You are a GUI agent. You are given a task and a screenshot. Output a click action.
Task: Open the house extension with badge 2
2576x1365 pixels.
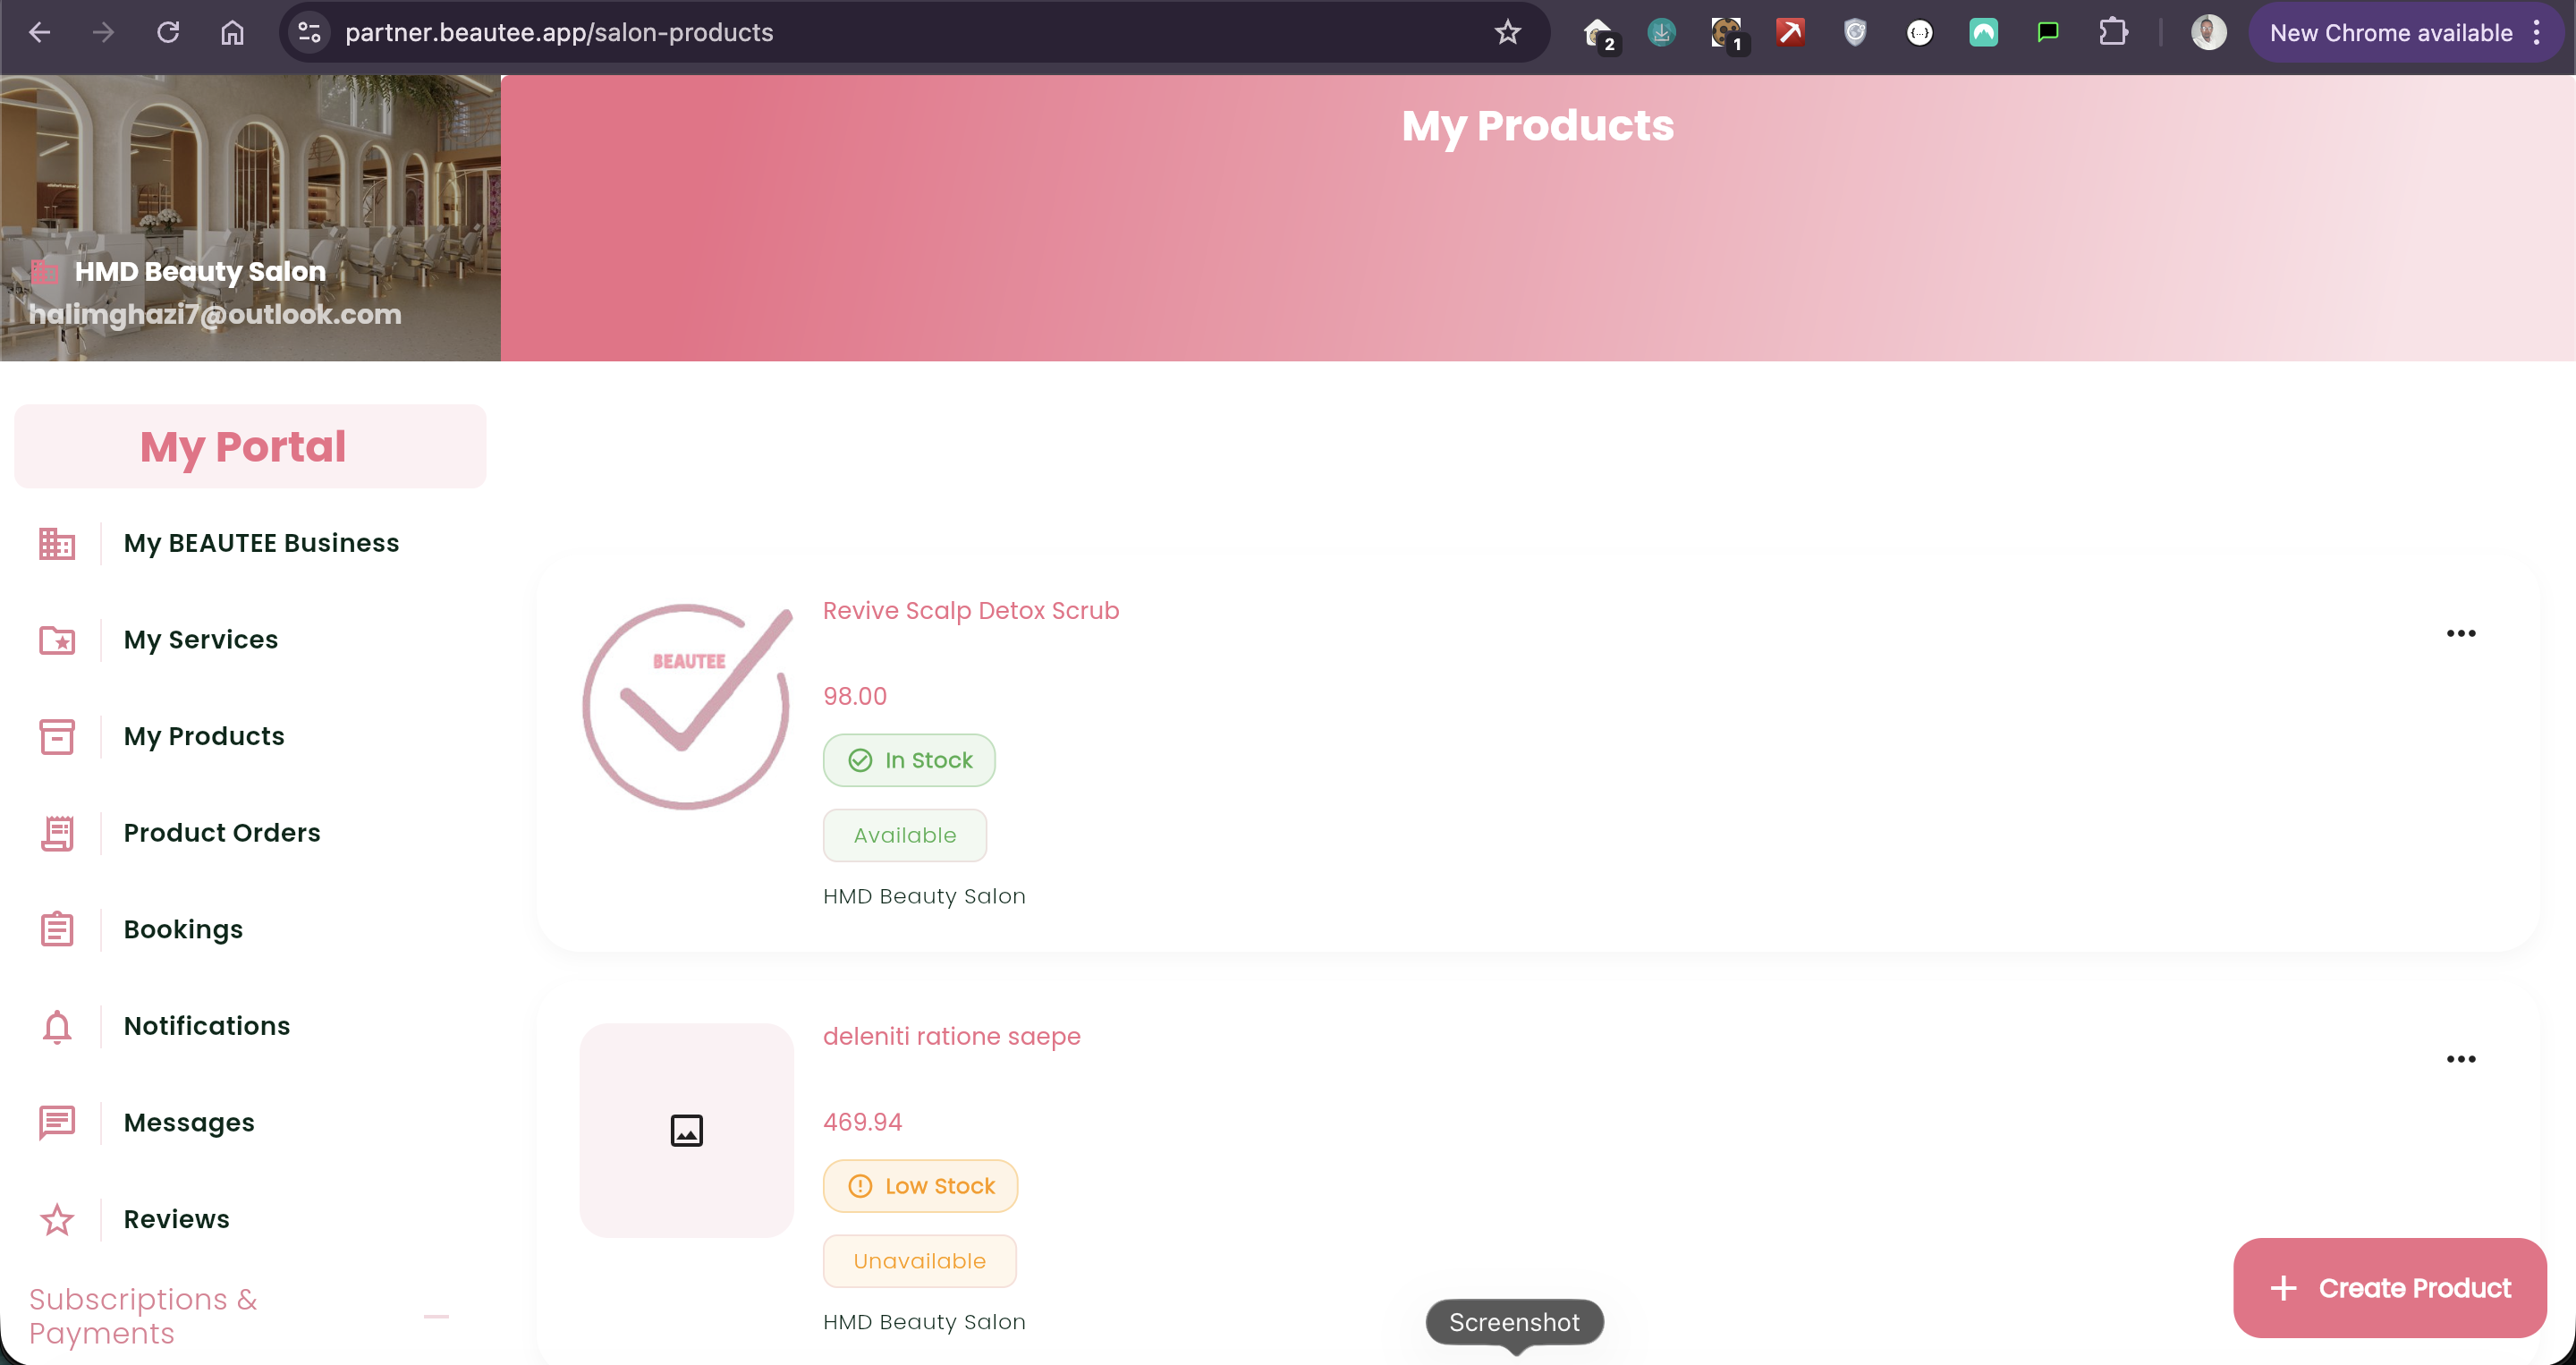(x=1600, y=34)
